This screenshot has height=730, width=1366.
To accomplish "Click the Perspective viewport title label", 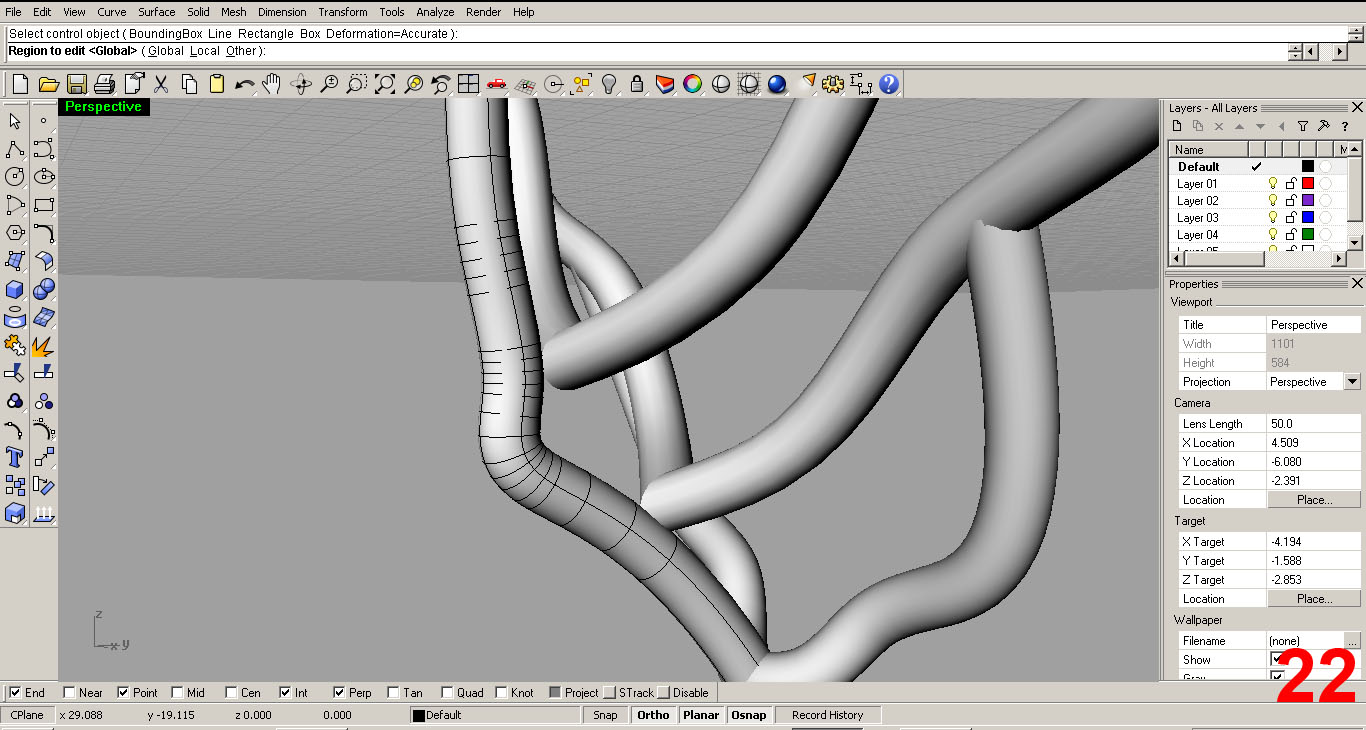I will [x=104, y=107].
